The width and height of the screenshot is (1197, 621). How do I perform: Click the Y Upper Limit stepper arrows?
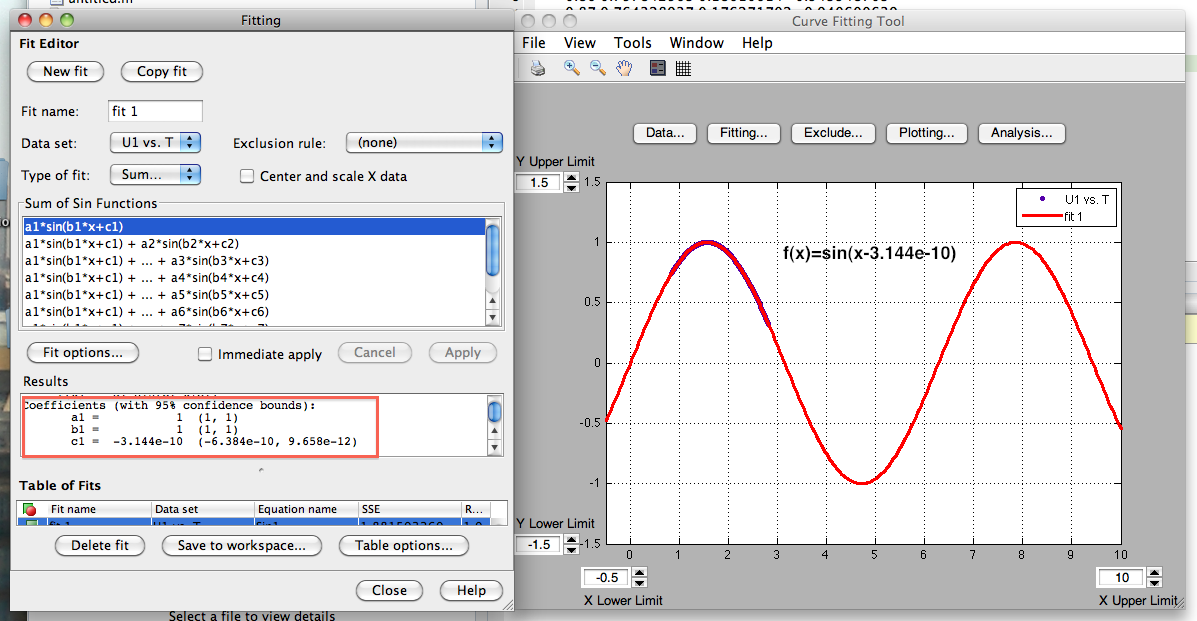tap(571, 183)
